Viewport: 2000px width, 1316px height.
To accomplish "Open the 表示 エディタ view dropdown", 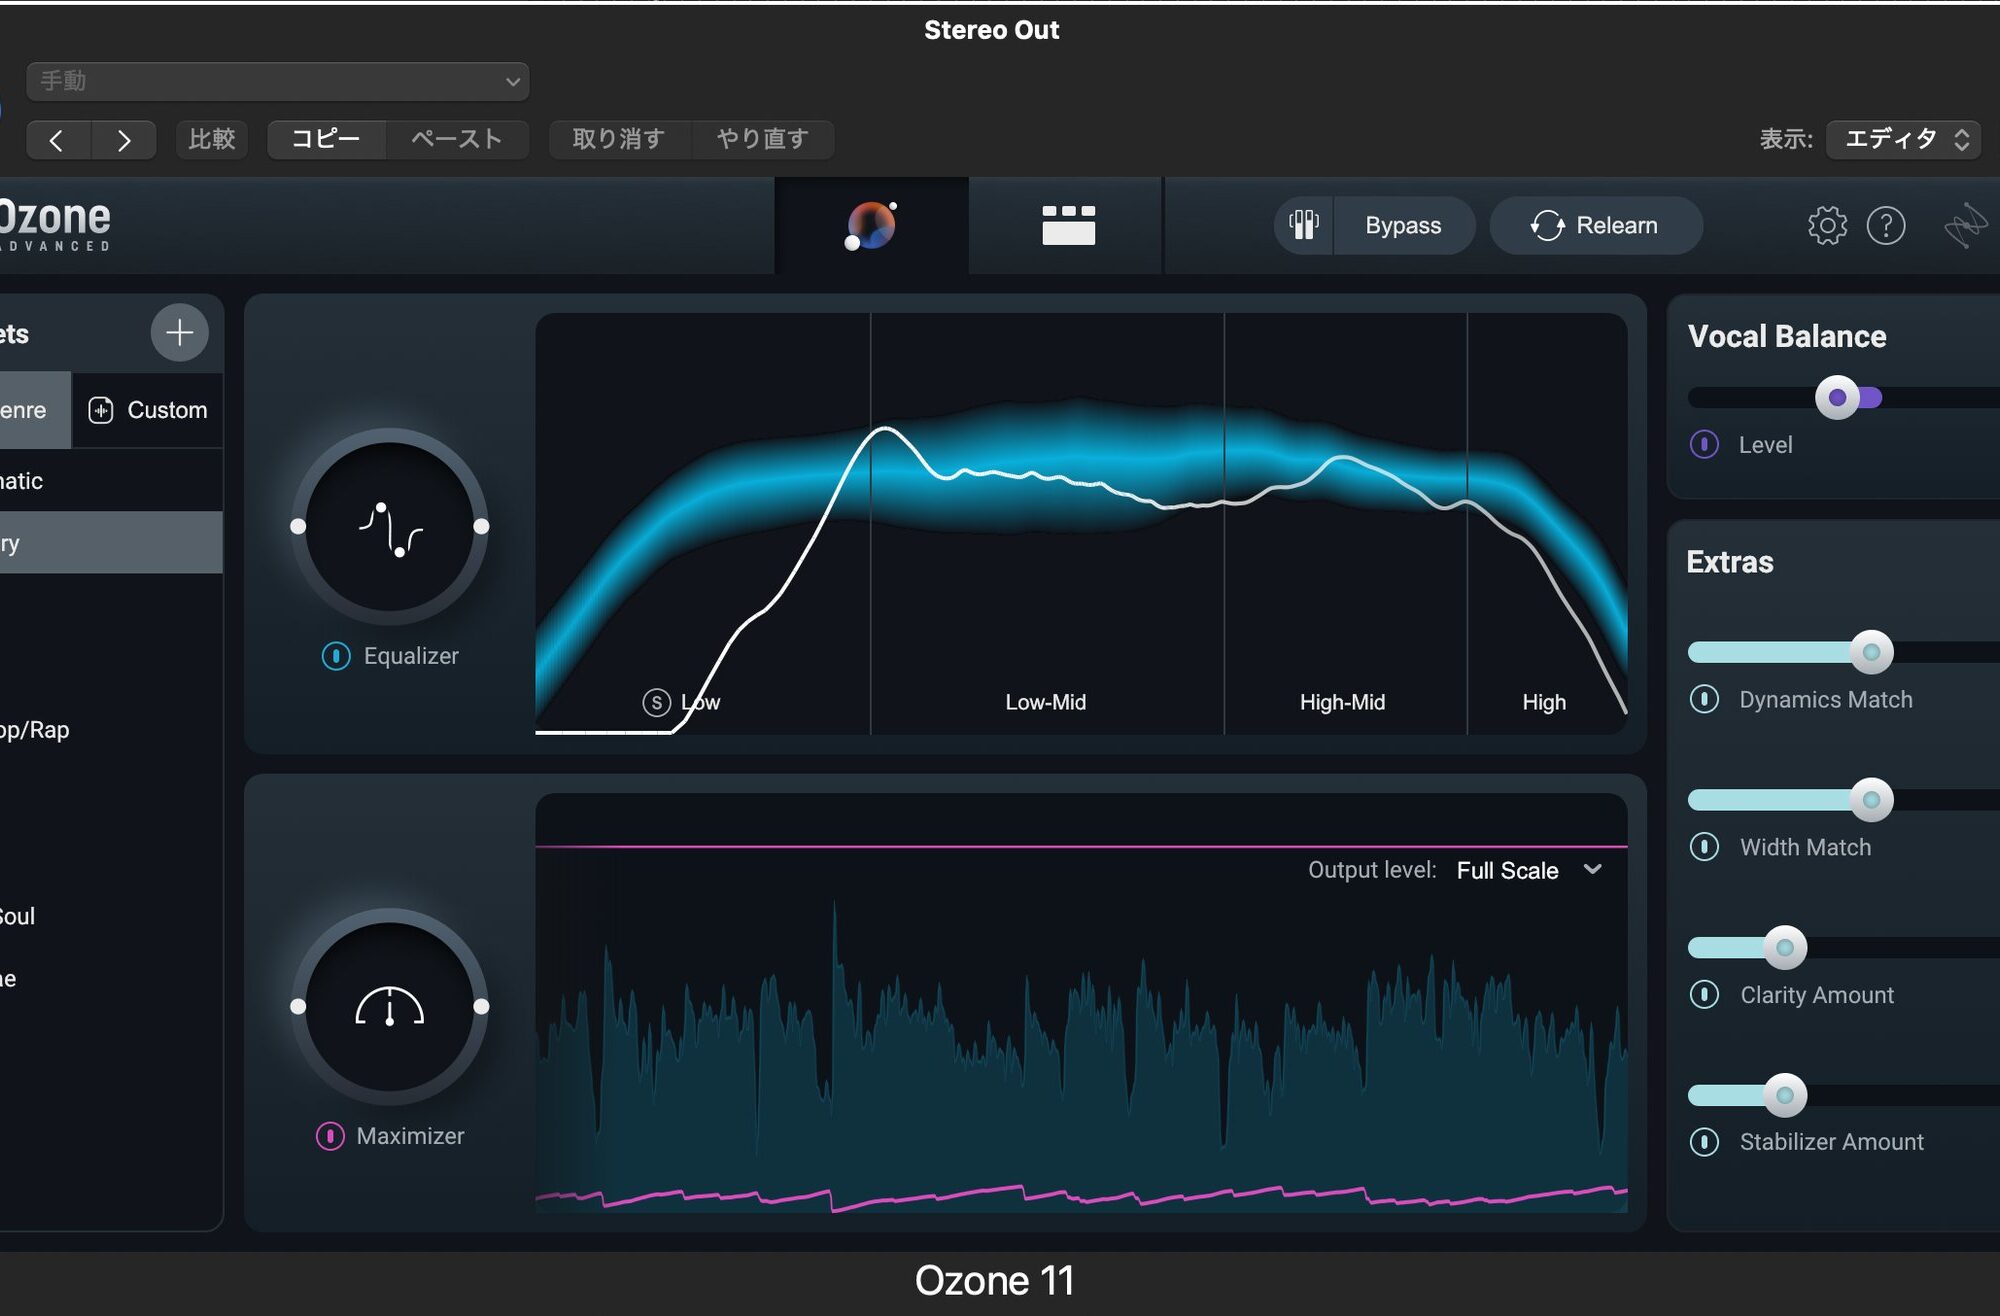I will [x=1905, y=139].
